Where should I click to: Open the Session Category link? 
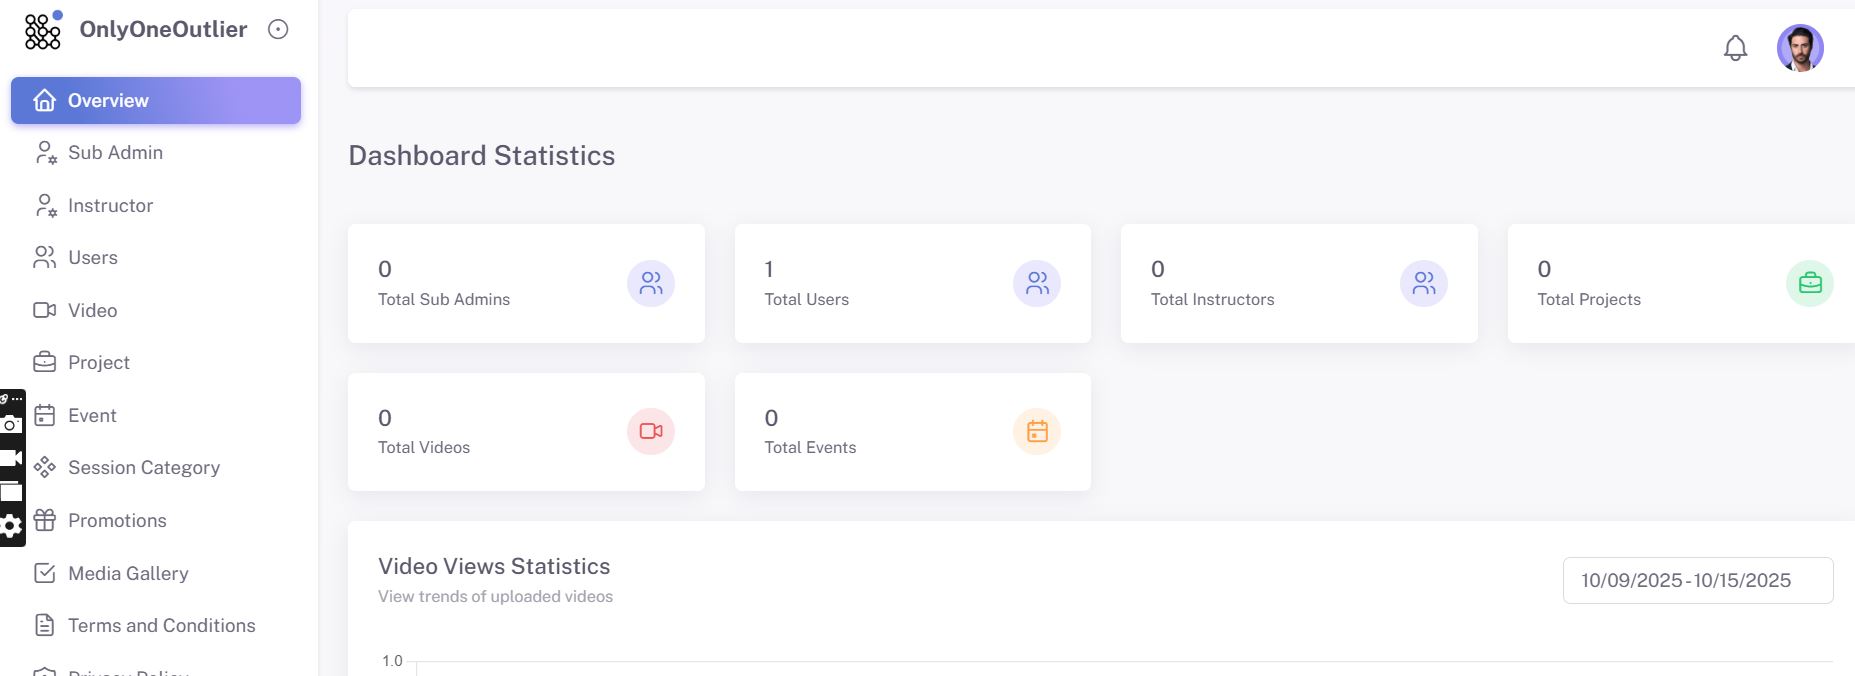point(144,468)
